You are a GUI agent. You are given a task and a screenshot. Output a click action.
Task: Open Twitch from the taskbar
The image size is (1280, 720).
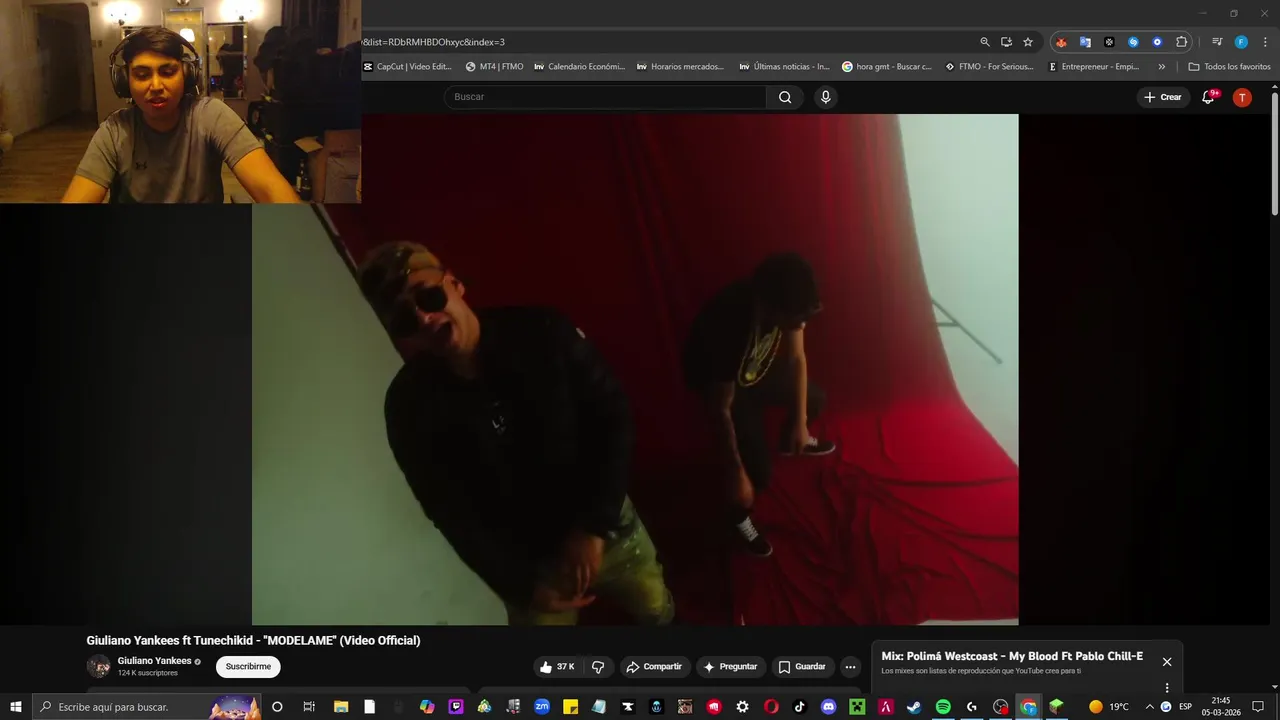pos(456,707)
